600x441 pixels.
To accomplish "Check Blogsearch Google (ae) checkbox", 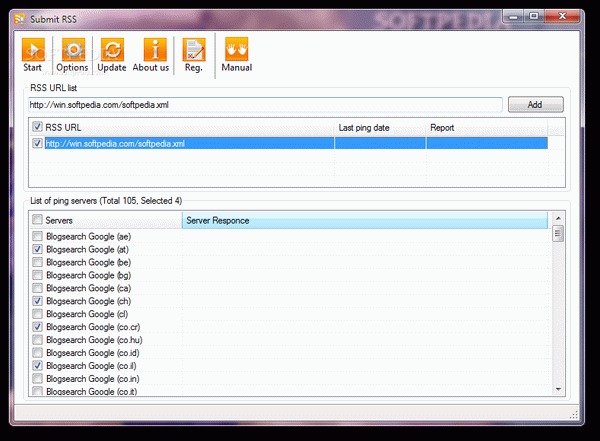I will click(37, 236).
